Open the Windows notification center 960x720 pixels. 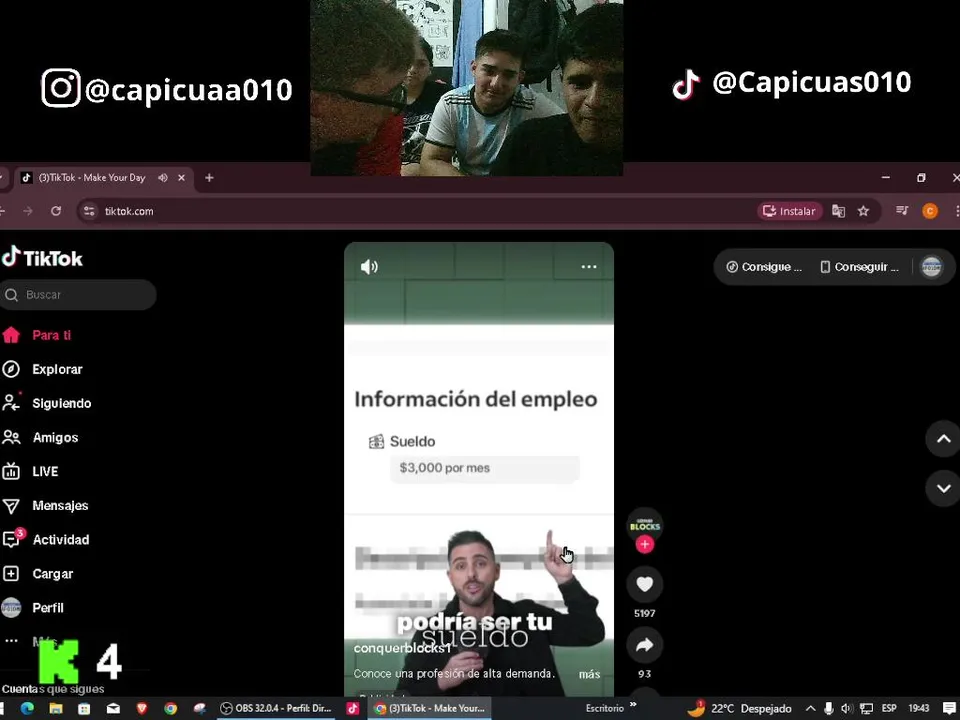pyautogui.click(x=949, y=708)
